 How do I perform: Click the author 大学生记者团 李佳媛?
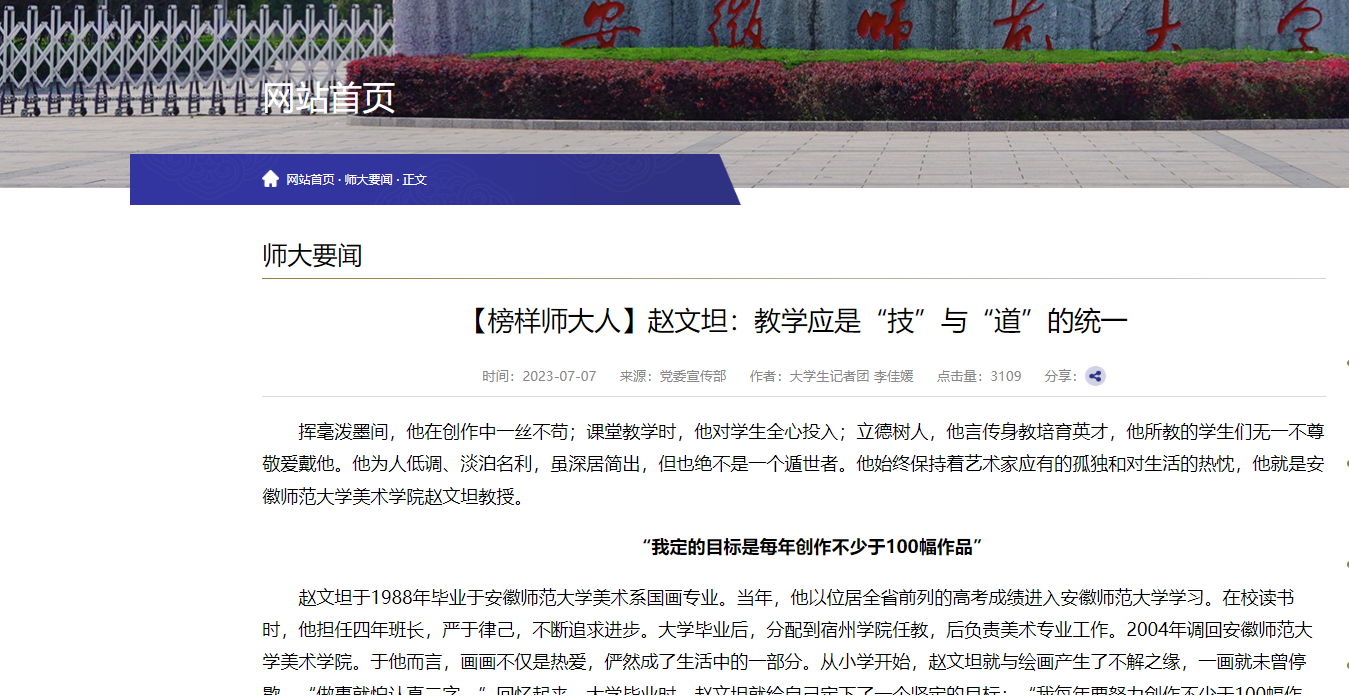click(851, 376)
